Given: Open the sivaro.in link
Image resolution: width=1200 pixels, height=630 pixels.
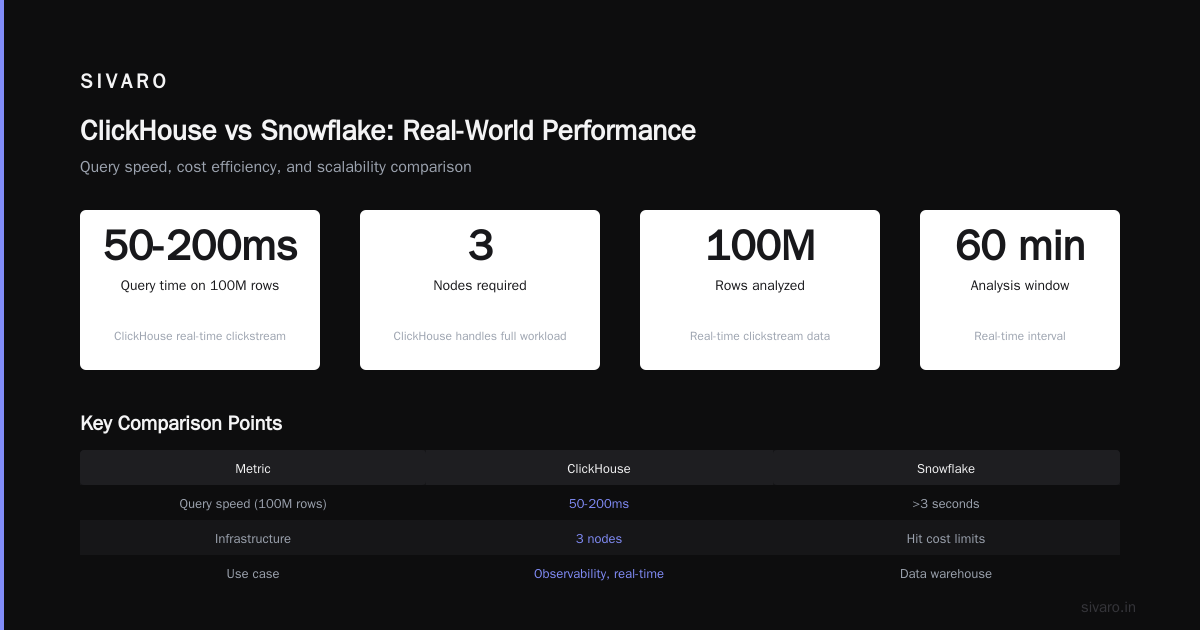Looking at the screenshot, I should [1109, 607].
